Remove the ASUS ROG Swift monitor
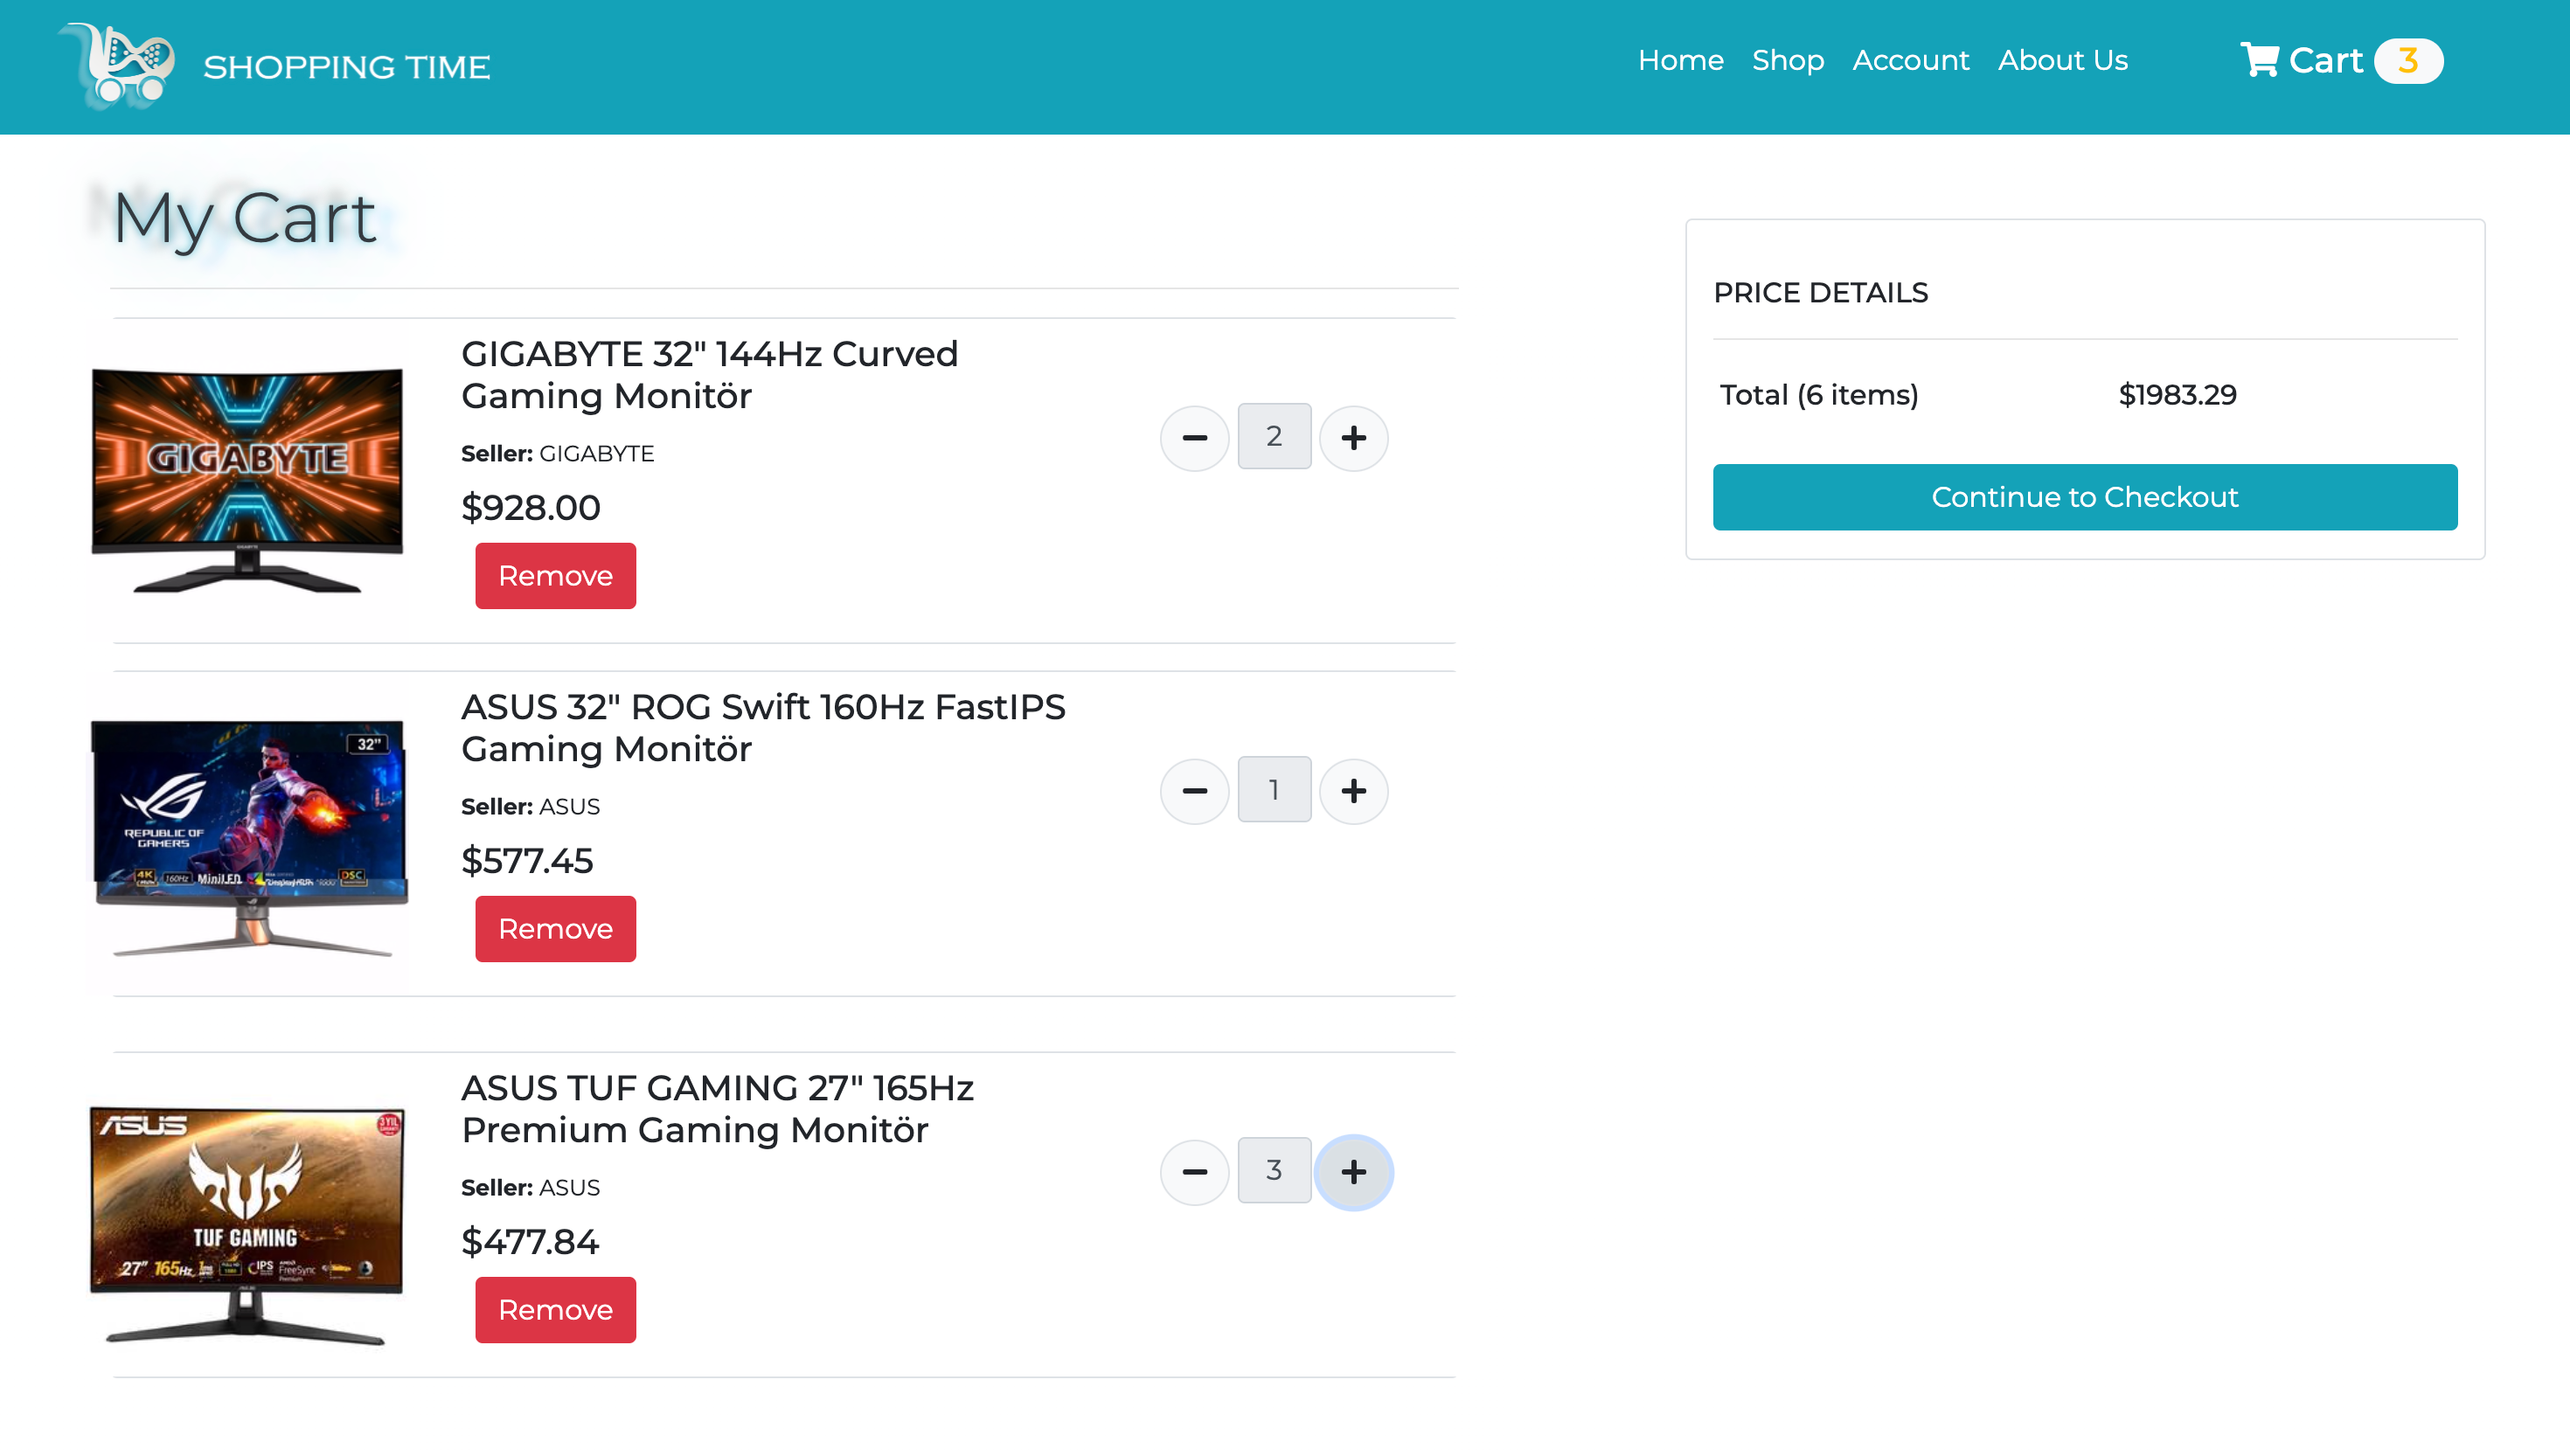2570x1456 pixels. click(555, 929)
